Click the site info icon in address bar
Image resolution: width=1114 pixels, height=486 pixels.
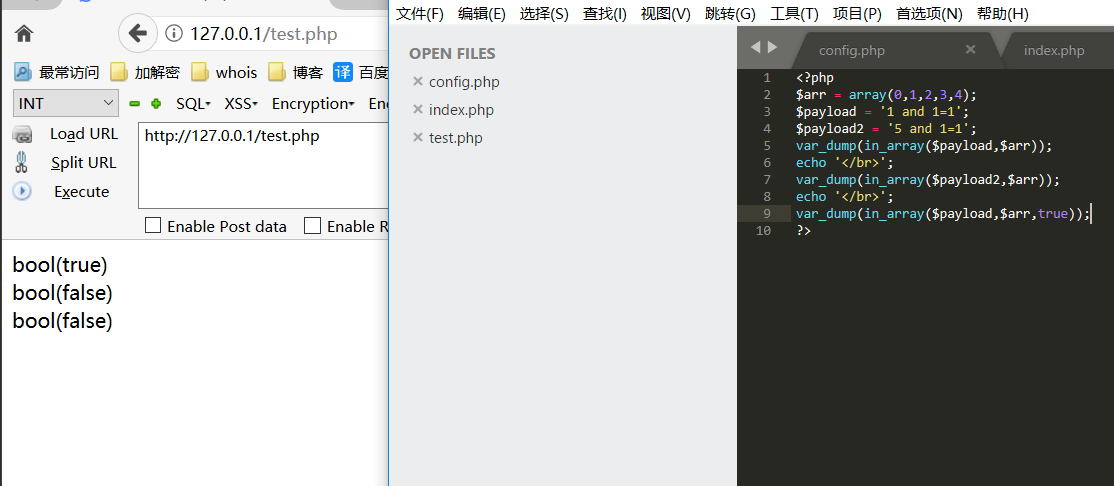pos(173,33)
